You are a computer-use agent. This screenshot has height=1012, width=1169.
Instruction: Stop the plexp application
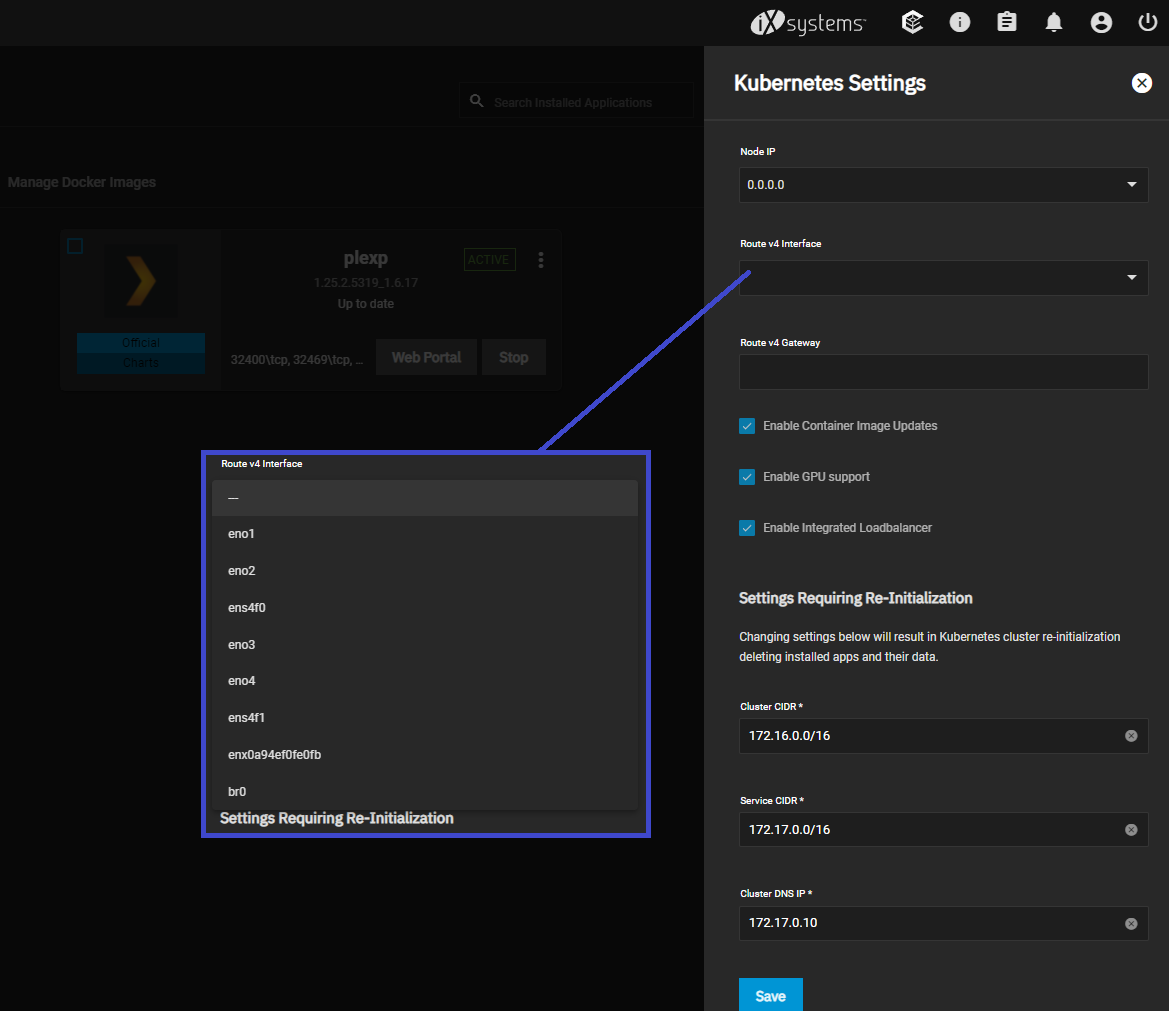click(x=514, y=357)
